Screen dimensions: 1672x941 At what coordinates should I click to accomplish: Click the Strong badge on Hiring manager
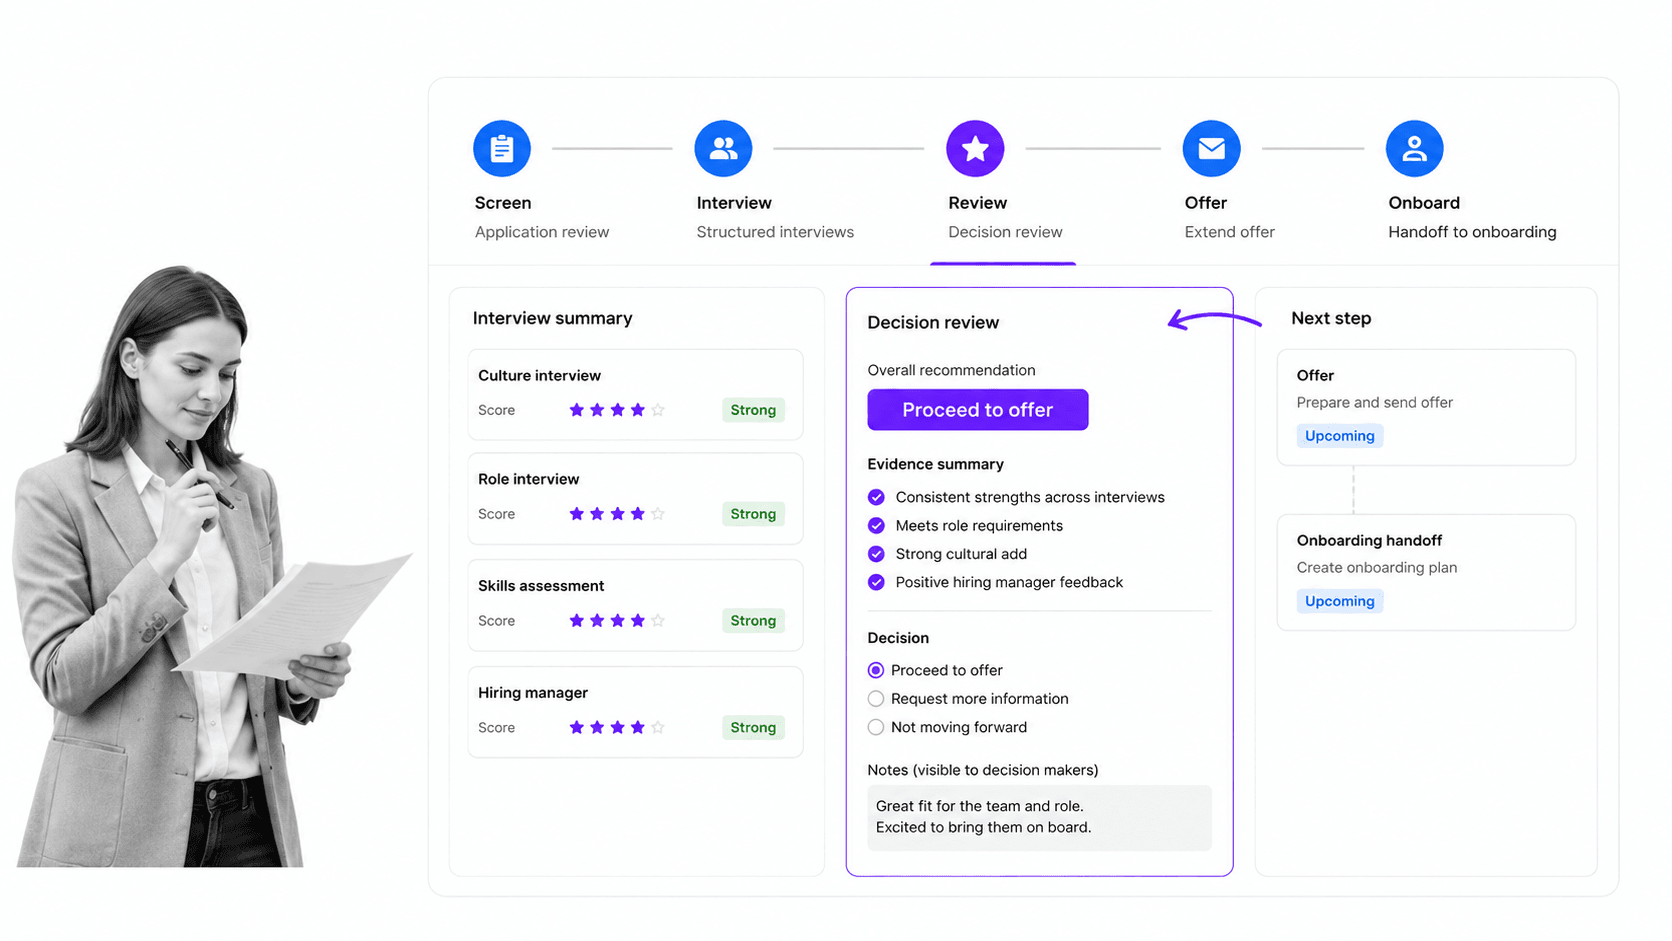click(x=753, y=728)
